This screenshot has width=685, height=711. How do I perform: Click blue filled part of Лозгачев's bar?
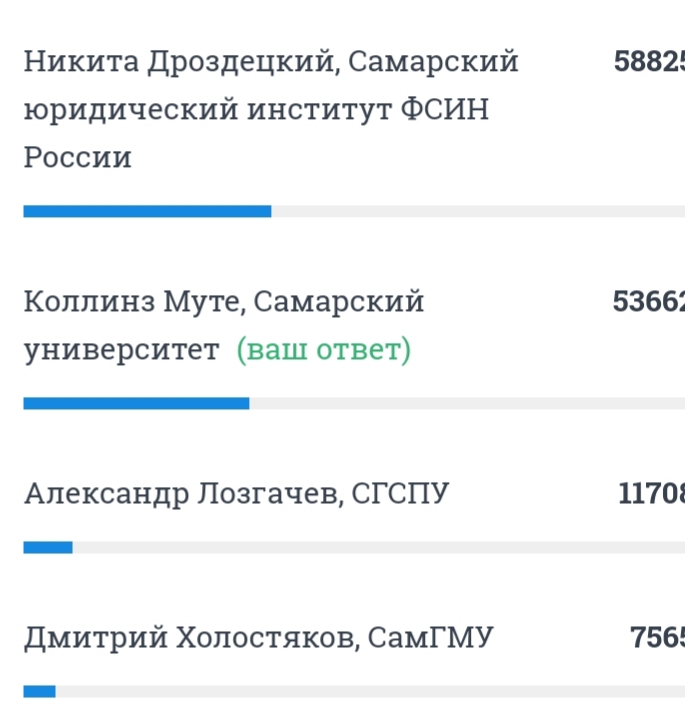click(48, 547)
